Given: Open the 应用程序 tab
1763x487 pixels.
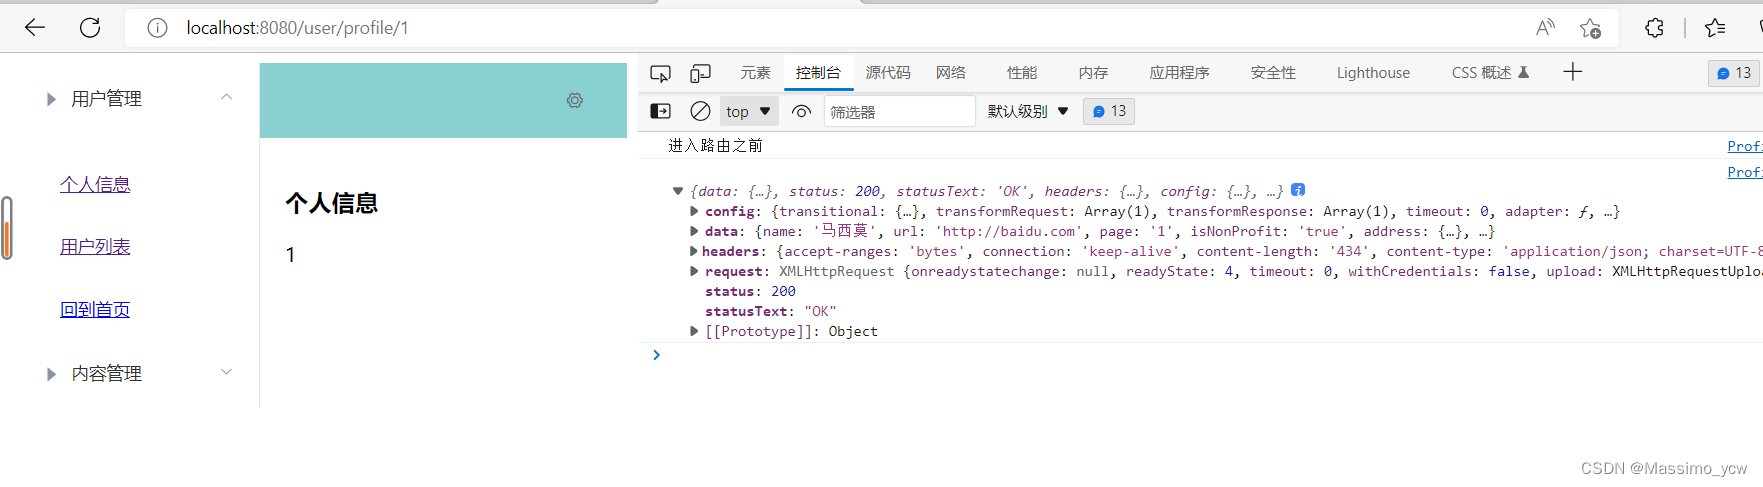Looking at the screenshot, I should (1179, 73).
